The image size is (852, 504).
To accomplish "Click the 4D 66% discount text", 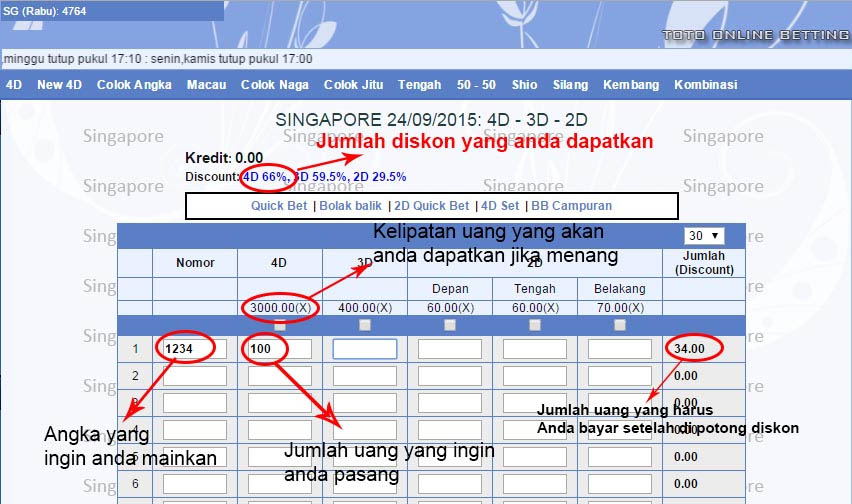I will coord(266,177).
